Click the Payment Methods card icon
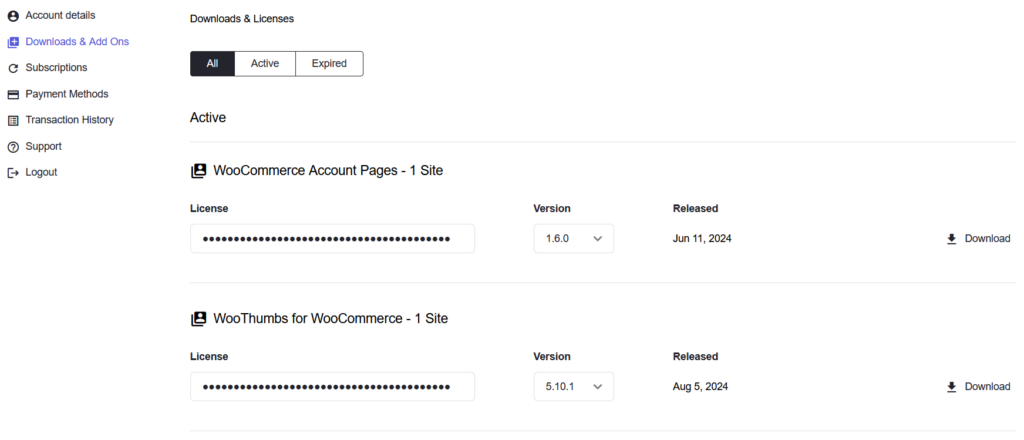 tap(13, 94)
